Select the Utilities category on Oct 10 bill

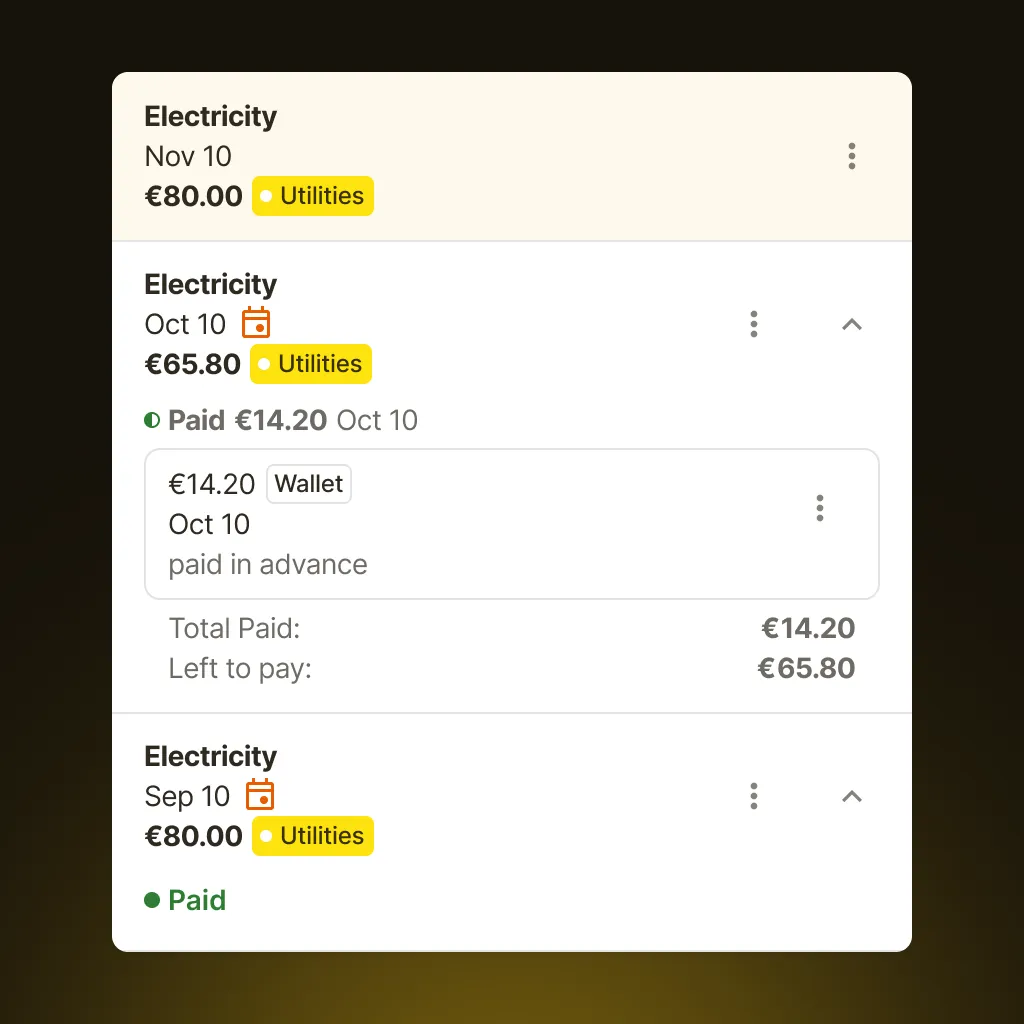pos(310,364)
